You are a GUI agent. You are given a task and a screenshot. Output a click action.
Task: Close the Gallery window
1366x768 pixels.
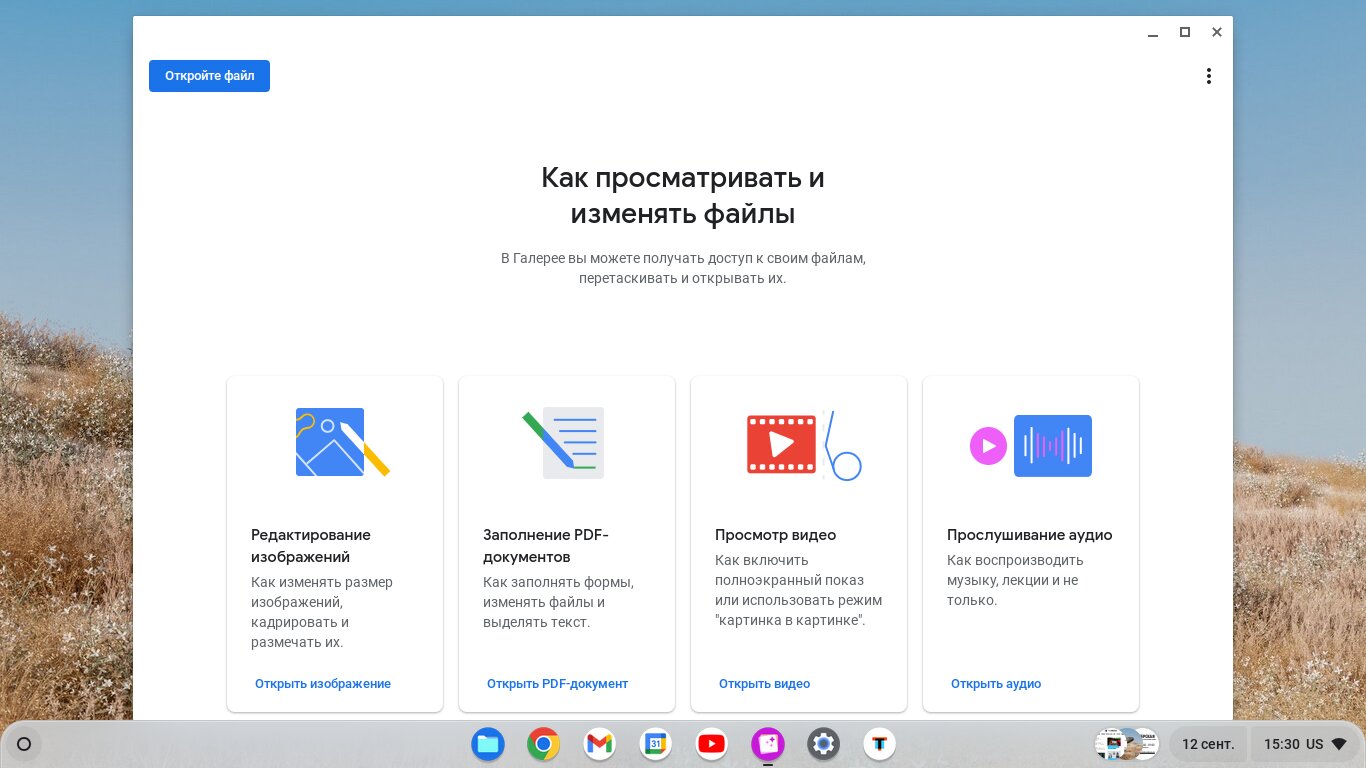click(1217, 32)
